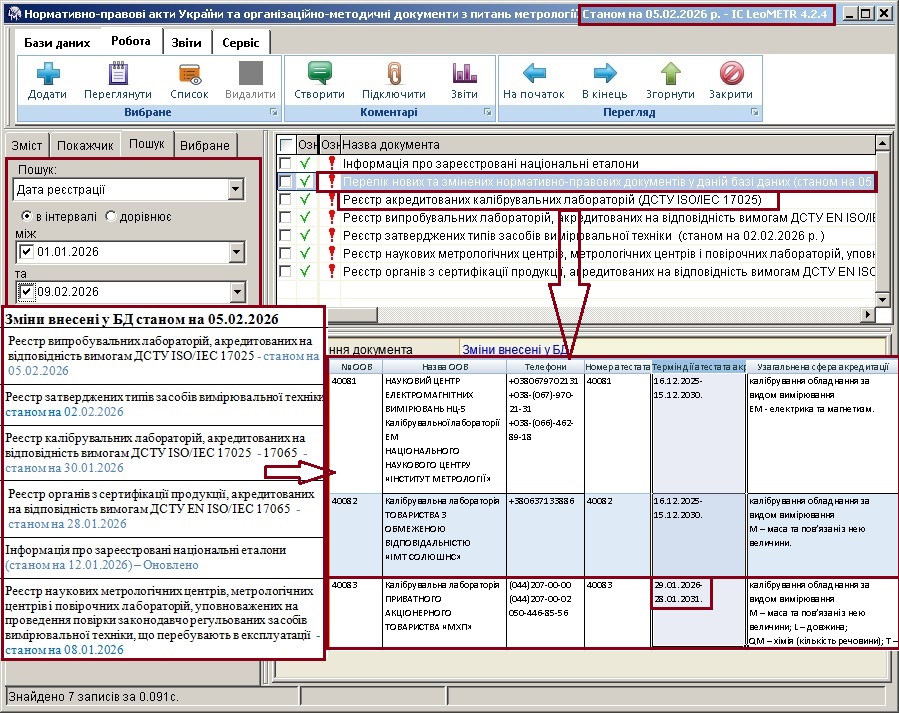This screenshot has width=899, height=713.
Task: Toggle checkbox for Інформація про зареєстровані національні еталони
Action: pyautogui.click(x=286, y=163)
